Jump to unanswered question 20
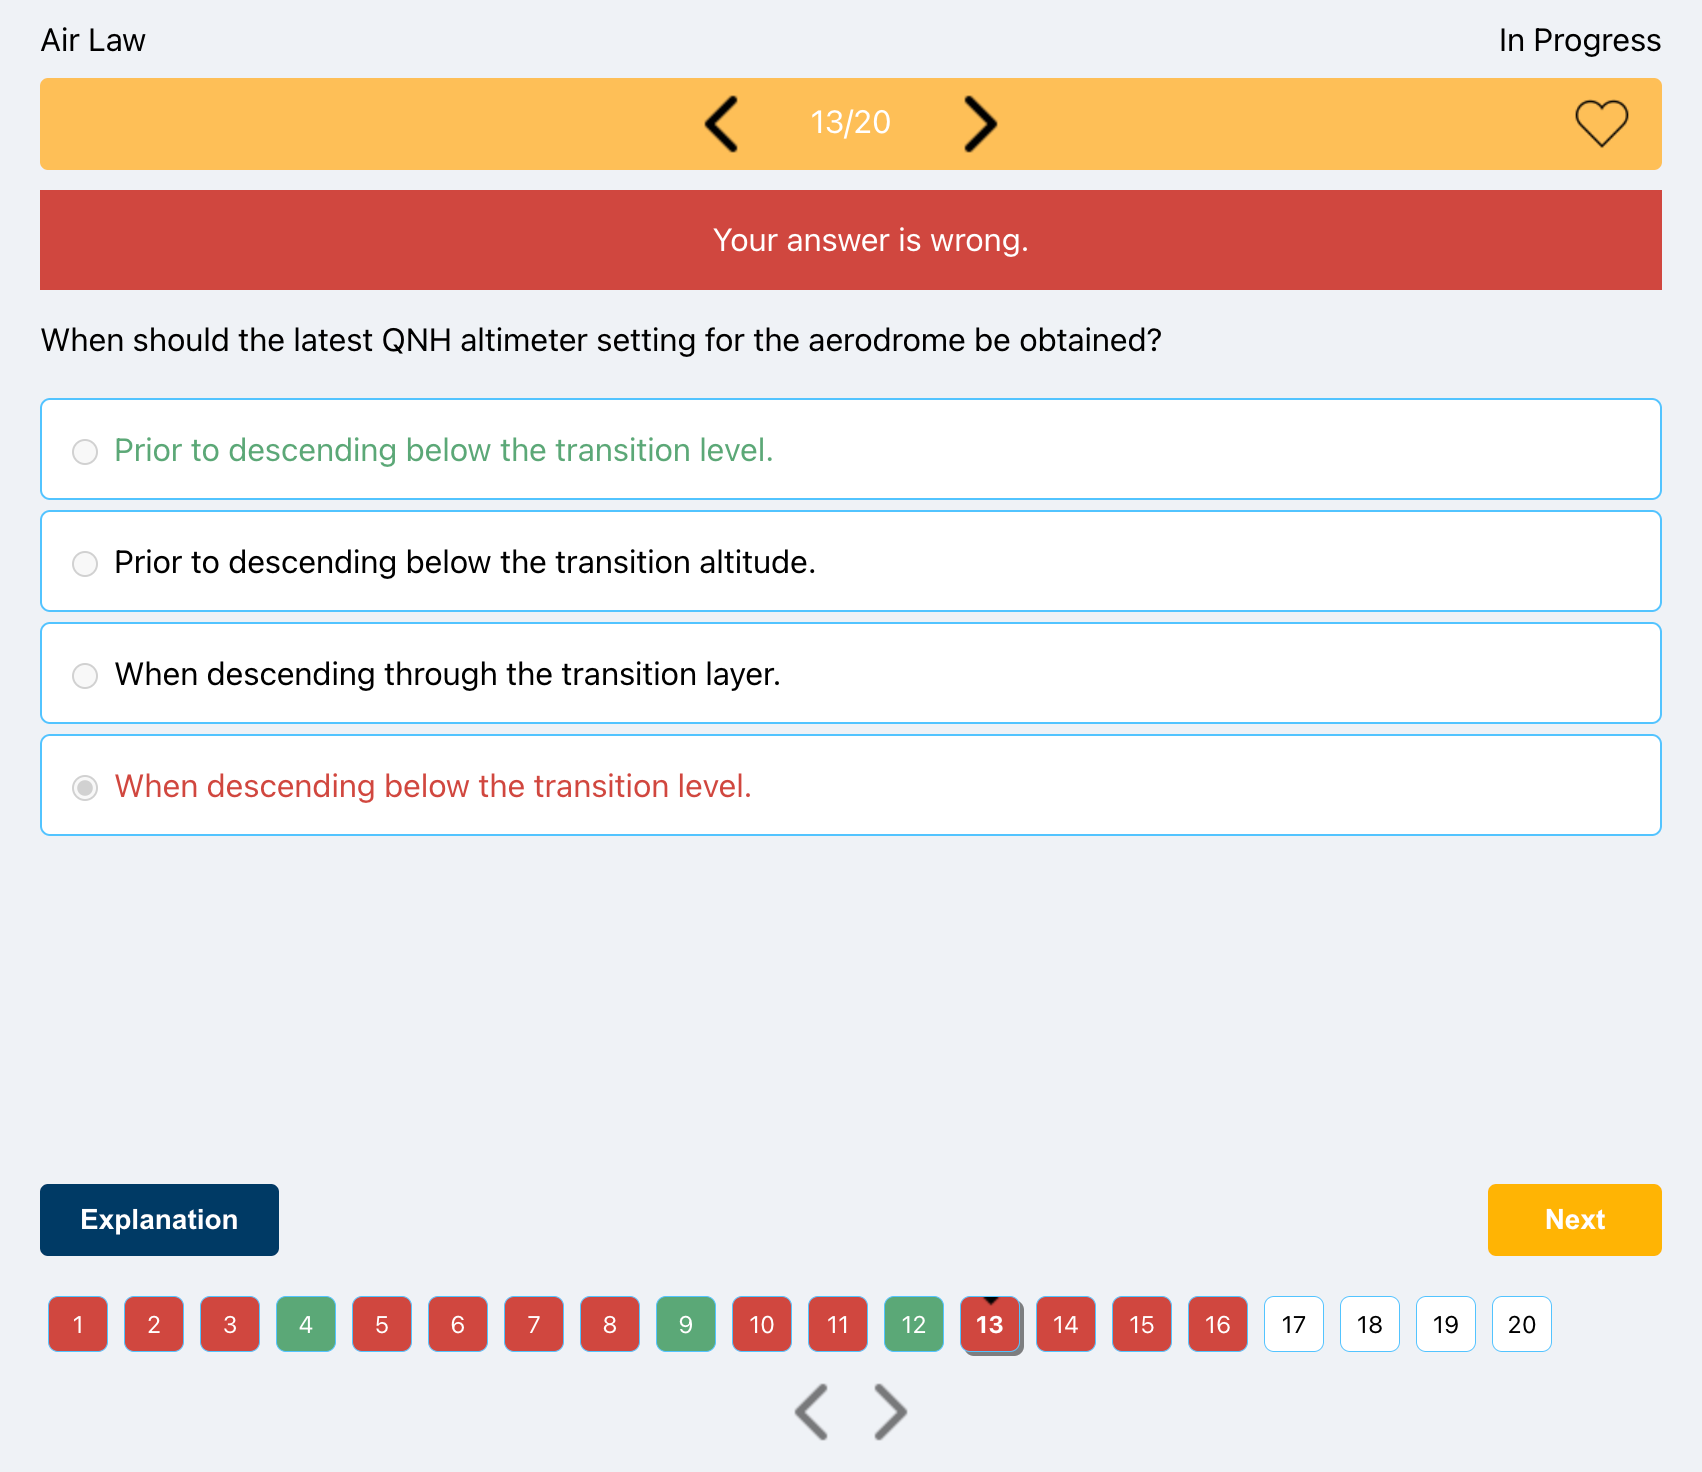The height and width of the screenshot is (1472, 1702). (x=1521, y=1324)
